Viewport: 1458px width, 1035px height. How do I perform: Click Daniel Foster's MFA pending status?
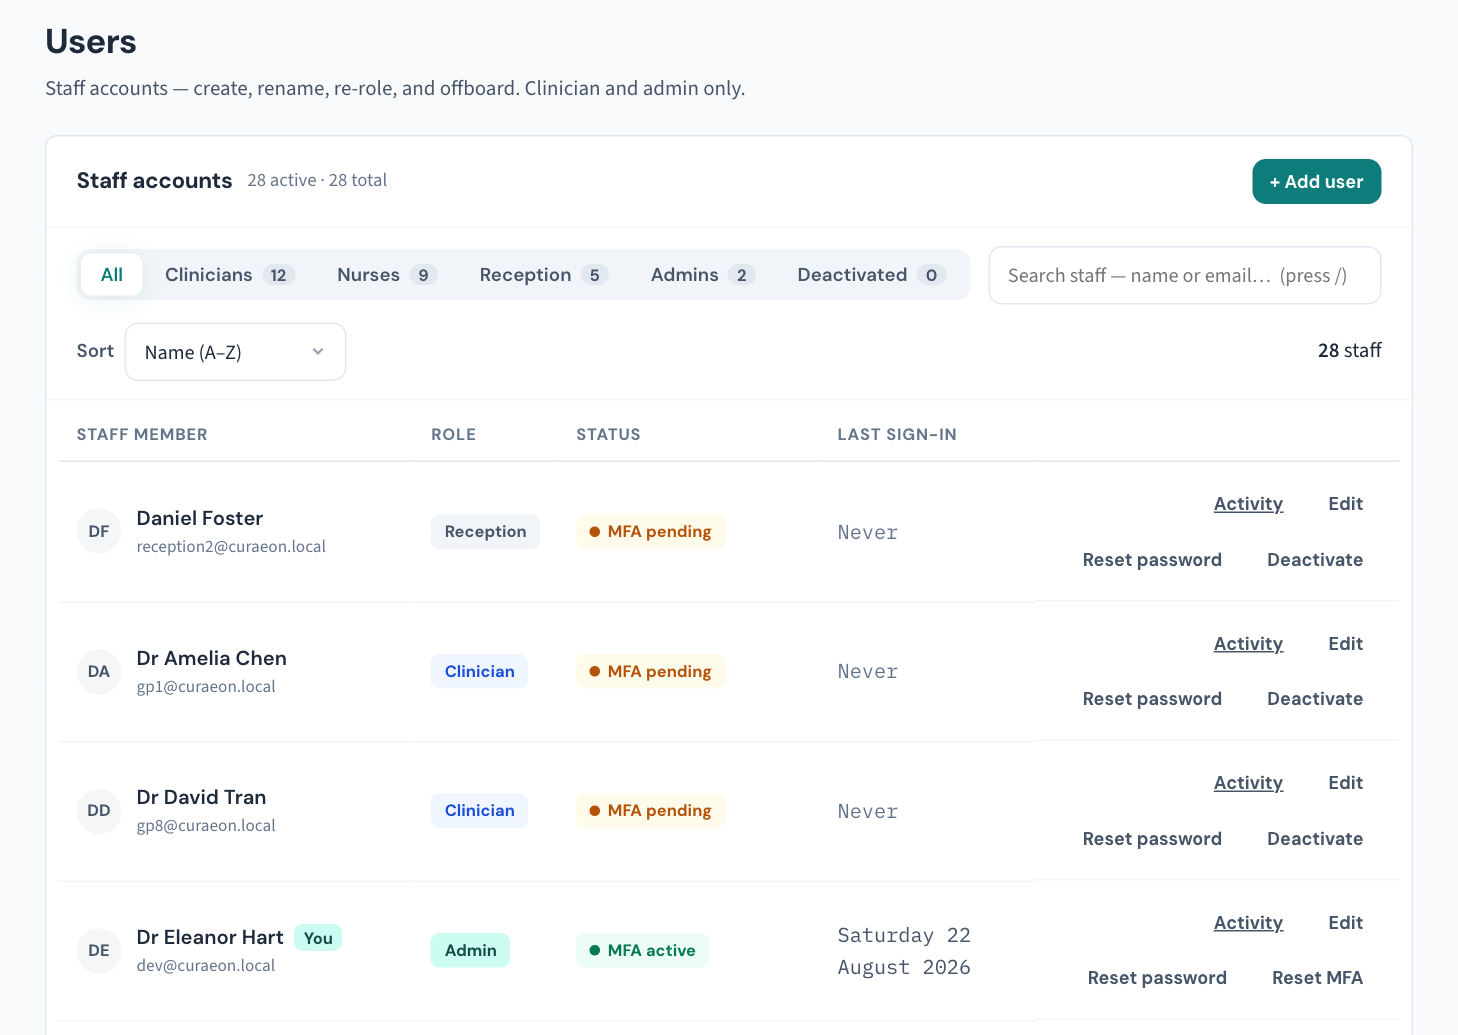tap(650, 532)
